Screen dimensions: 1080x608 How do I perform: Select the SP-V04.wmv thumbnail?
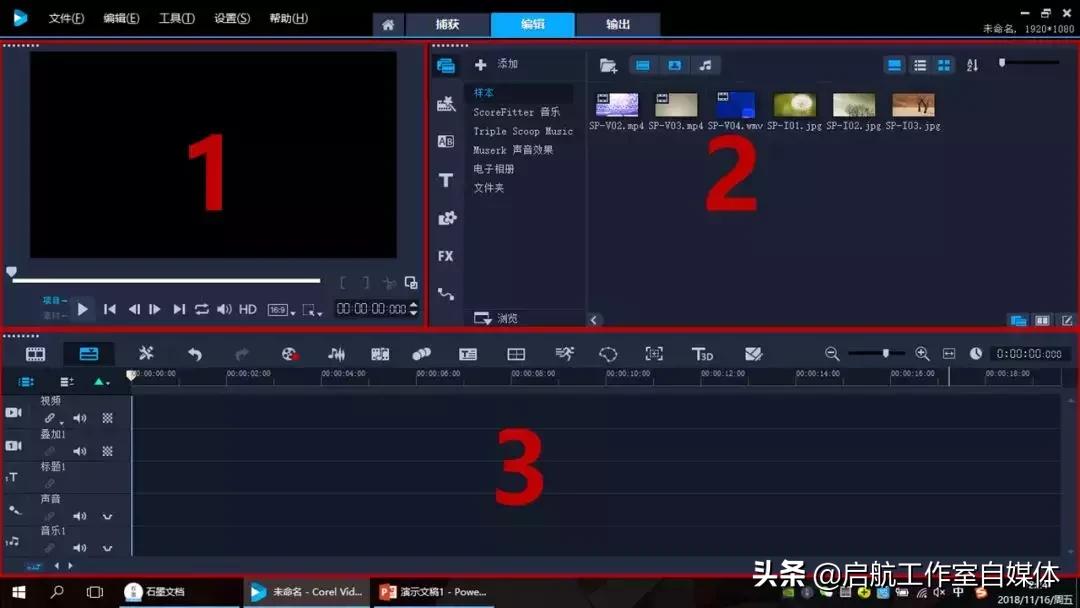(x=735, y=103)
